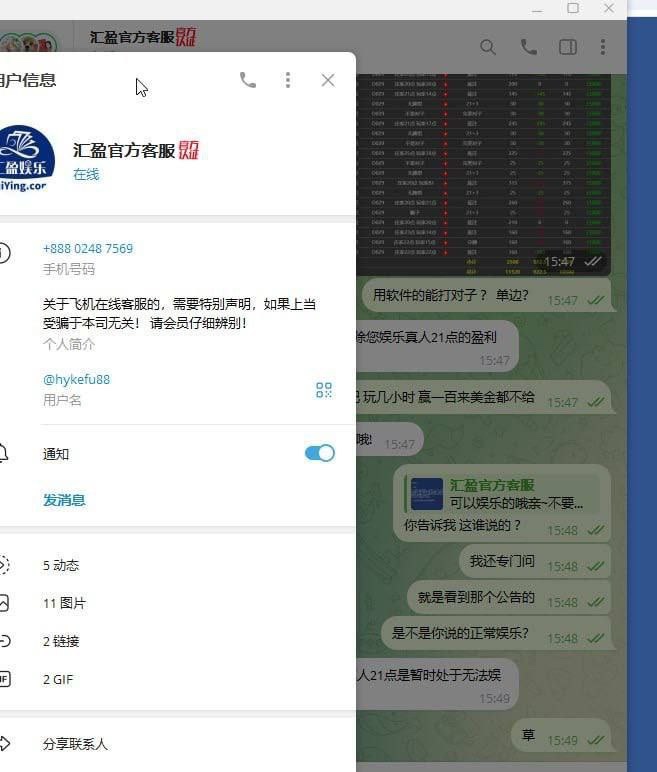Toggle the side panel icon in chat header

(x=567, y=47)
